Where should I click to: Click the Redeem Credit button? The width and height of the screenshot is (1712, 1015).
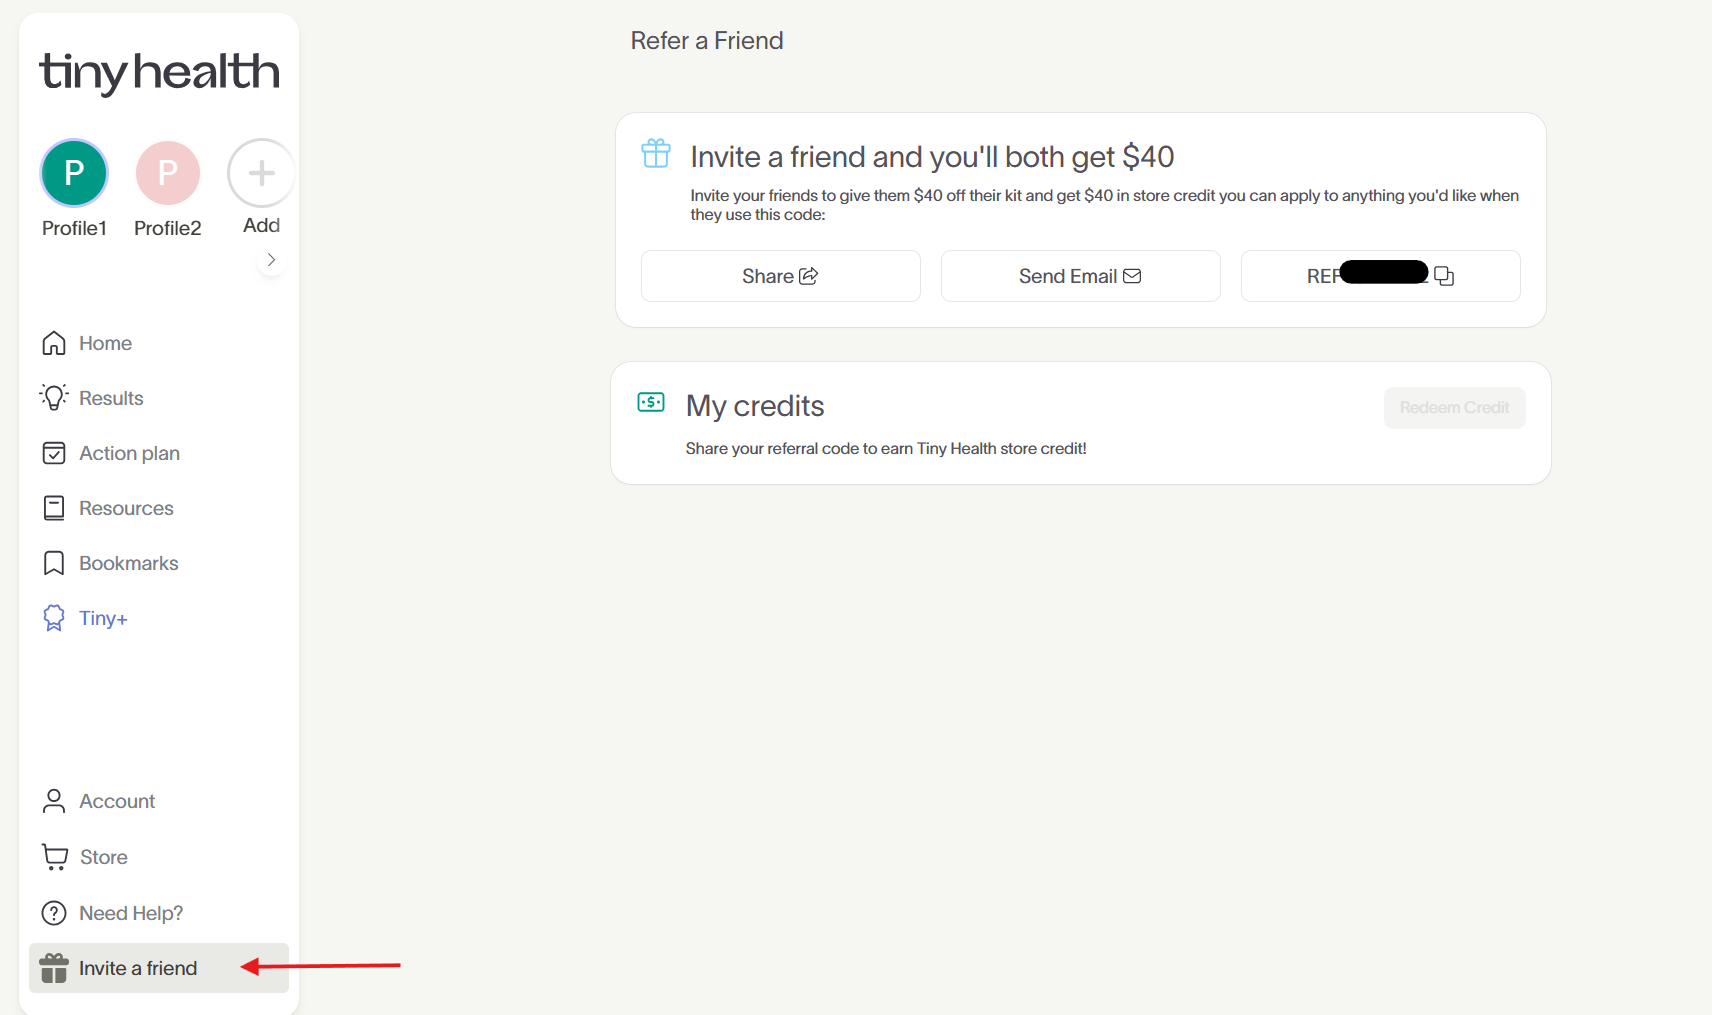[x=1454, y=407]
